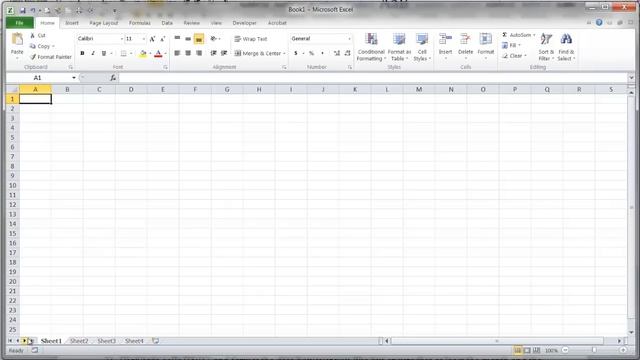Open the Font name Calibri dropdown

click(x=122, y=39)
